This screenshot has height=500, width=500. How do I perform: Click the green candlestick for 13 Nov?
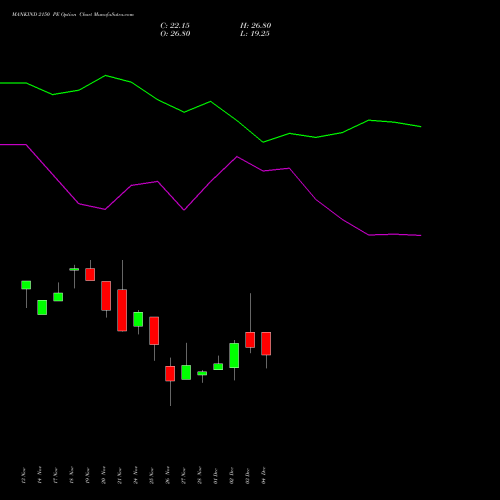tap(26, 285)
